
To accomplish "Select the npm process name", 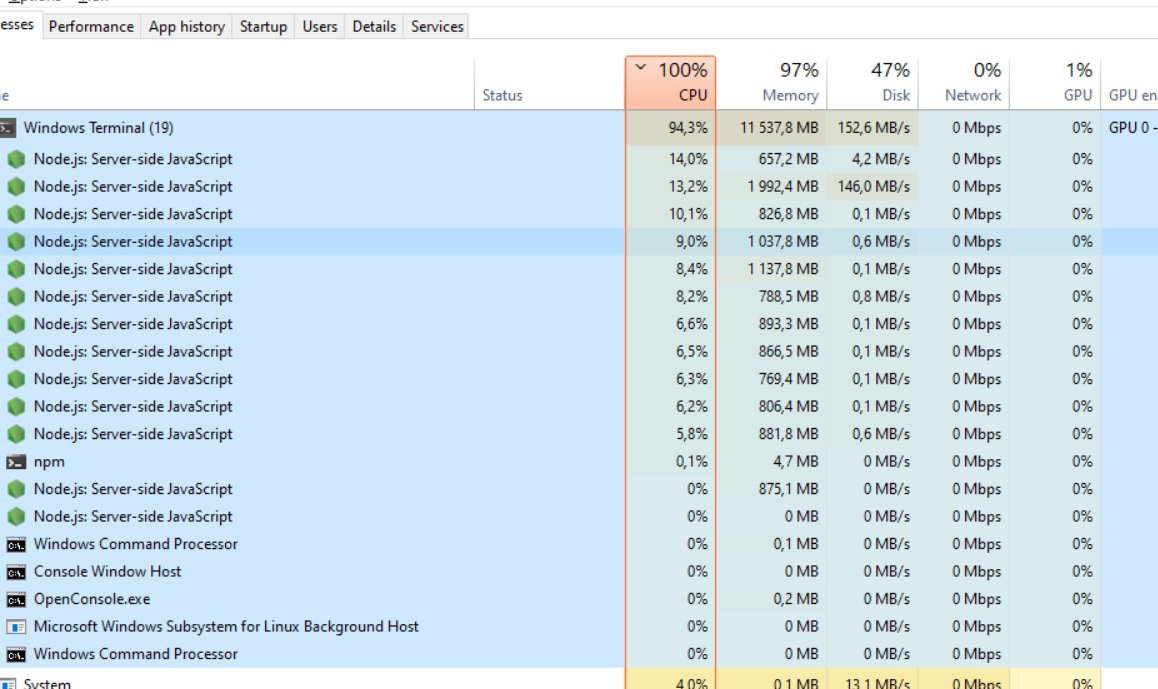I will (x=49, y=462).
